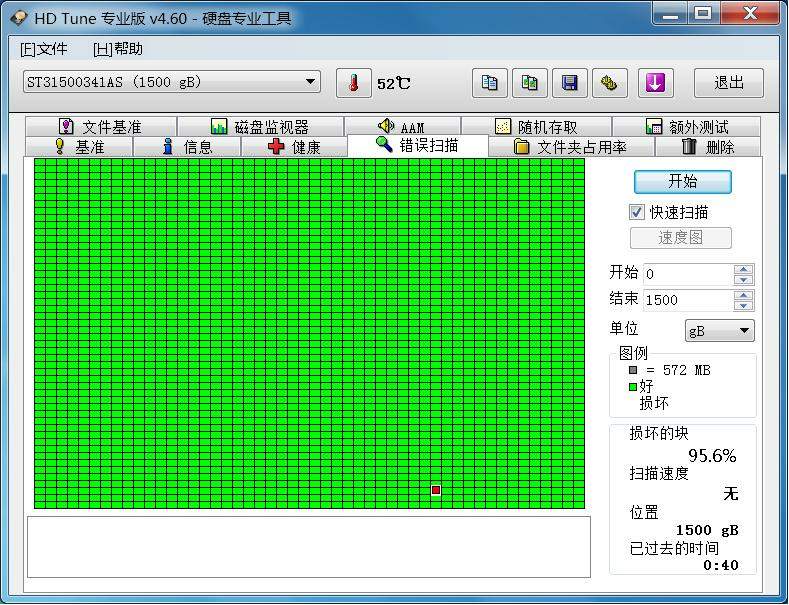Click the 95.6% damaged blocks value

point(712,456)
